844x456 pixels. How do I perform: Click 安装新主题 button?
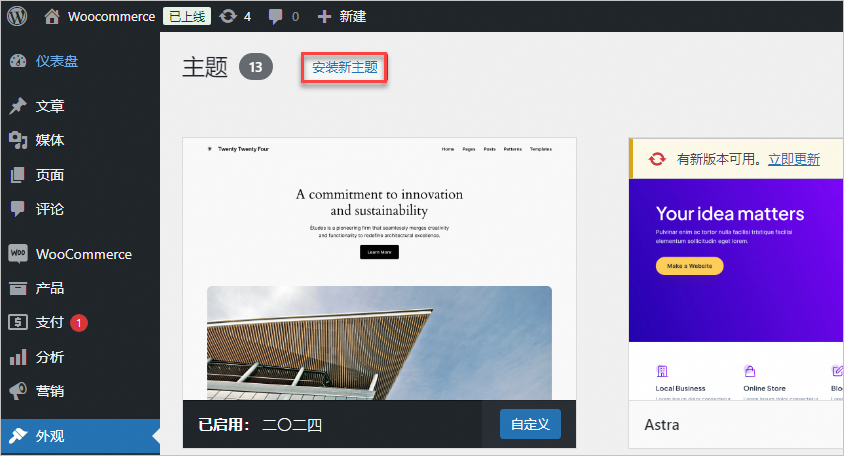345,68
